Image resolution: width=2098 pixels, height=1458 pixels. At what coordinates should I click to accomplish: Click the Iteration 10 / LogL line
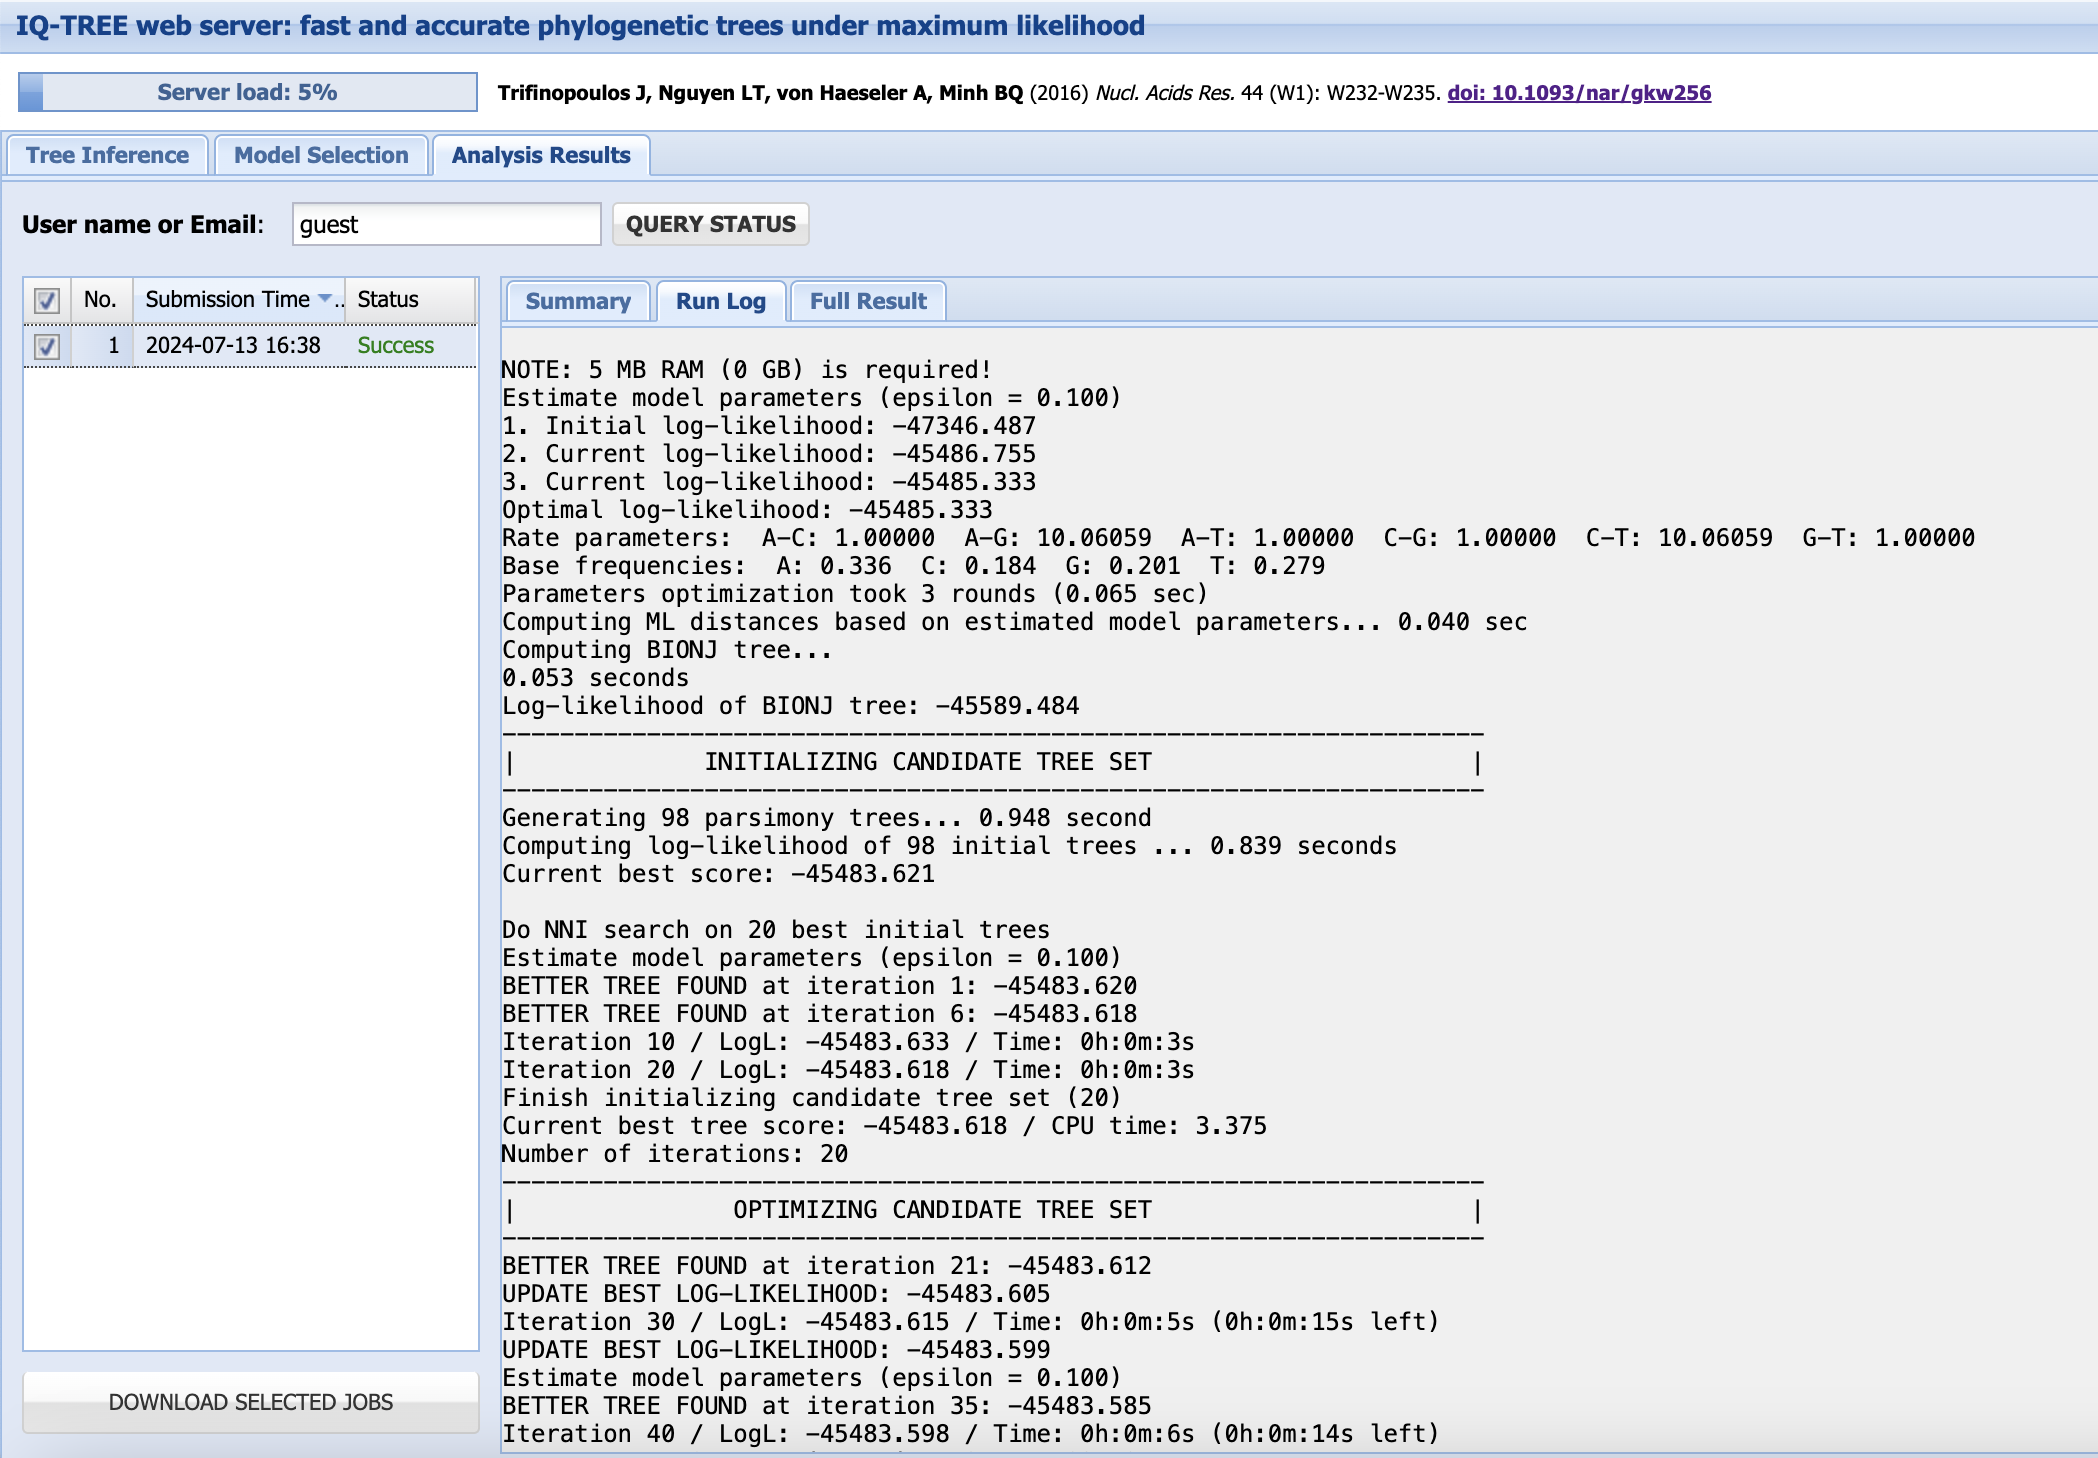[848, 1042]
